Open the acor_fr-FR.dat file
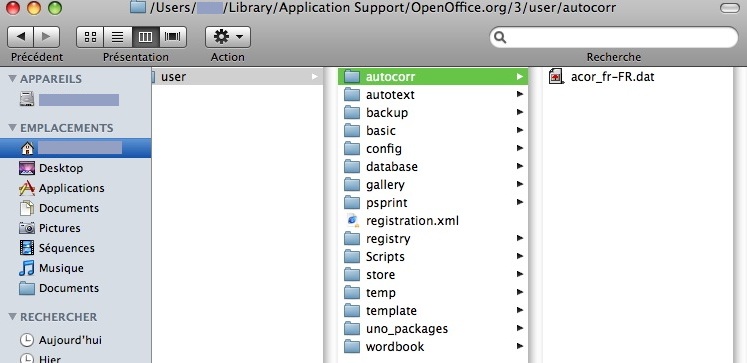Screen dimensions: 747x363 (x=602, y=77)
